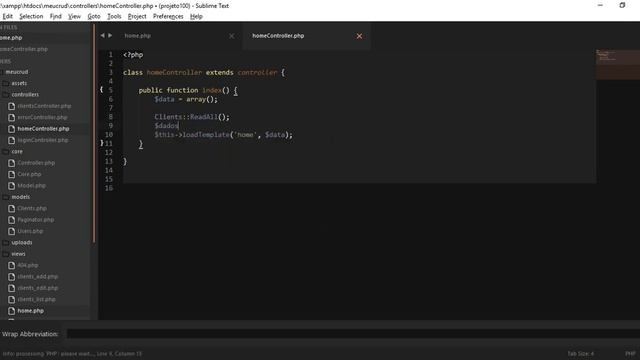Go to next tab with right arrow
This screenshot has width=640, height=360.
[x=110, y=36]
